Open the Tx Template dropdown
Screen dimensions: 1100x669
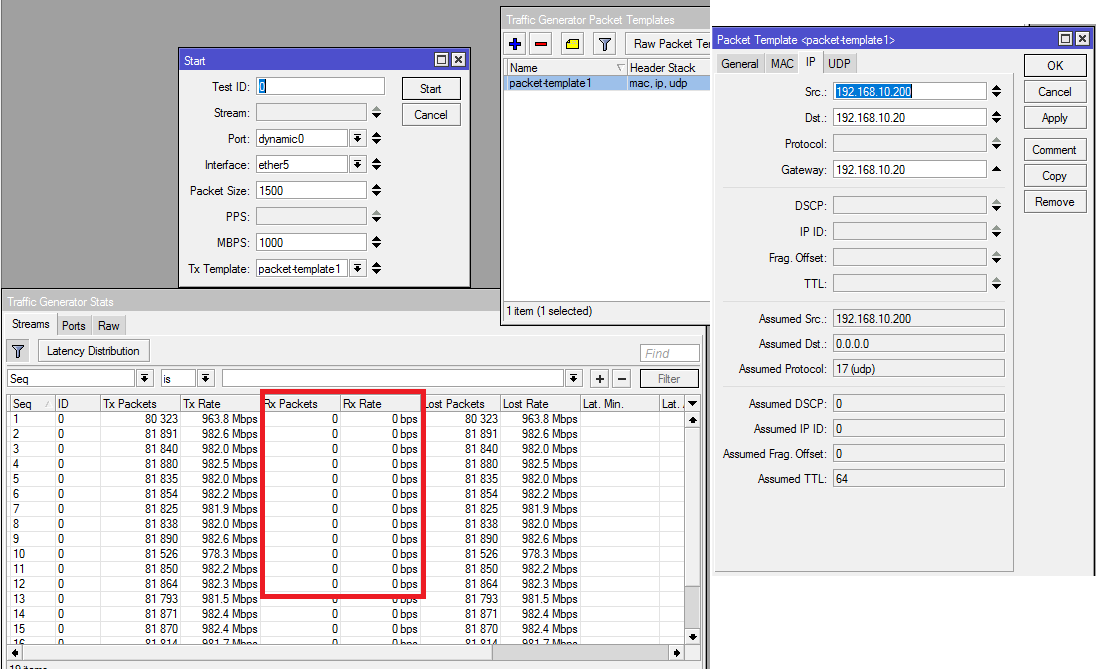click(x=357, y=268)
